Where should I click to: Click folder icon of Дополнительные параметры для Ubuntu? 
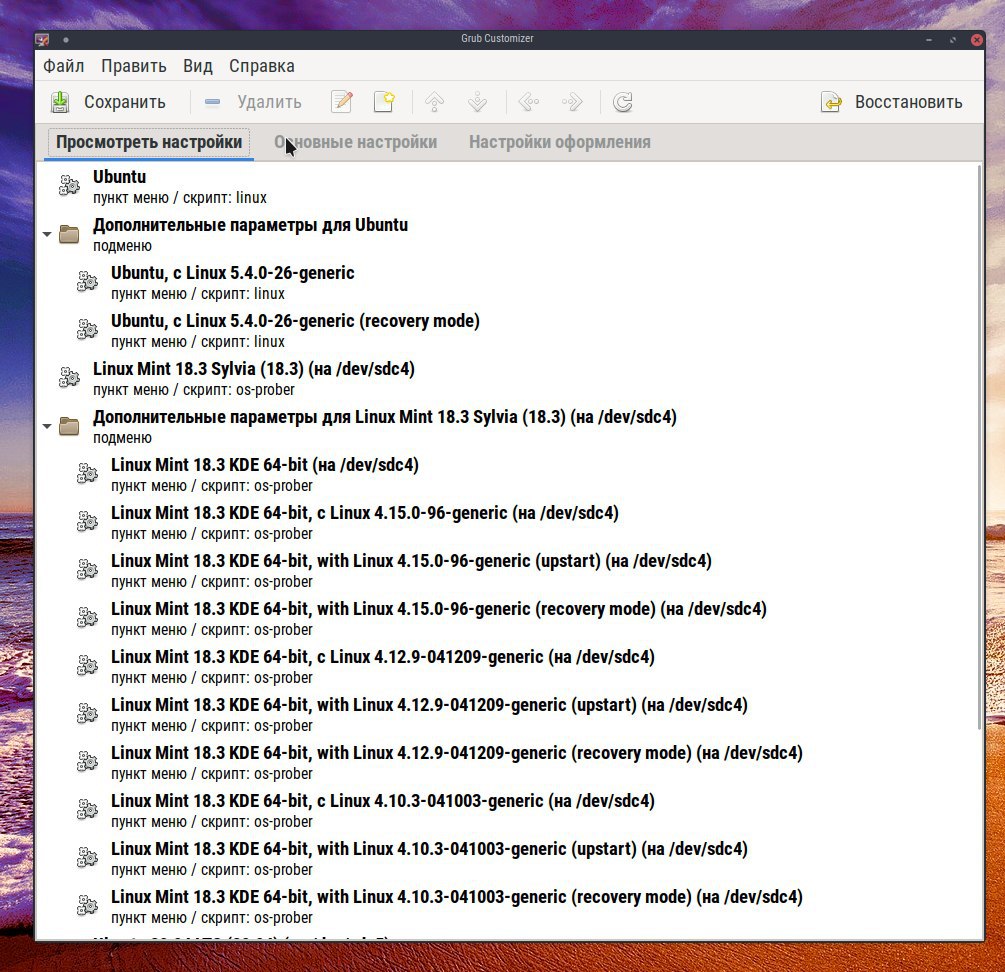[69, 234]
